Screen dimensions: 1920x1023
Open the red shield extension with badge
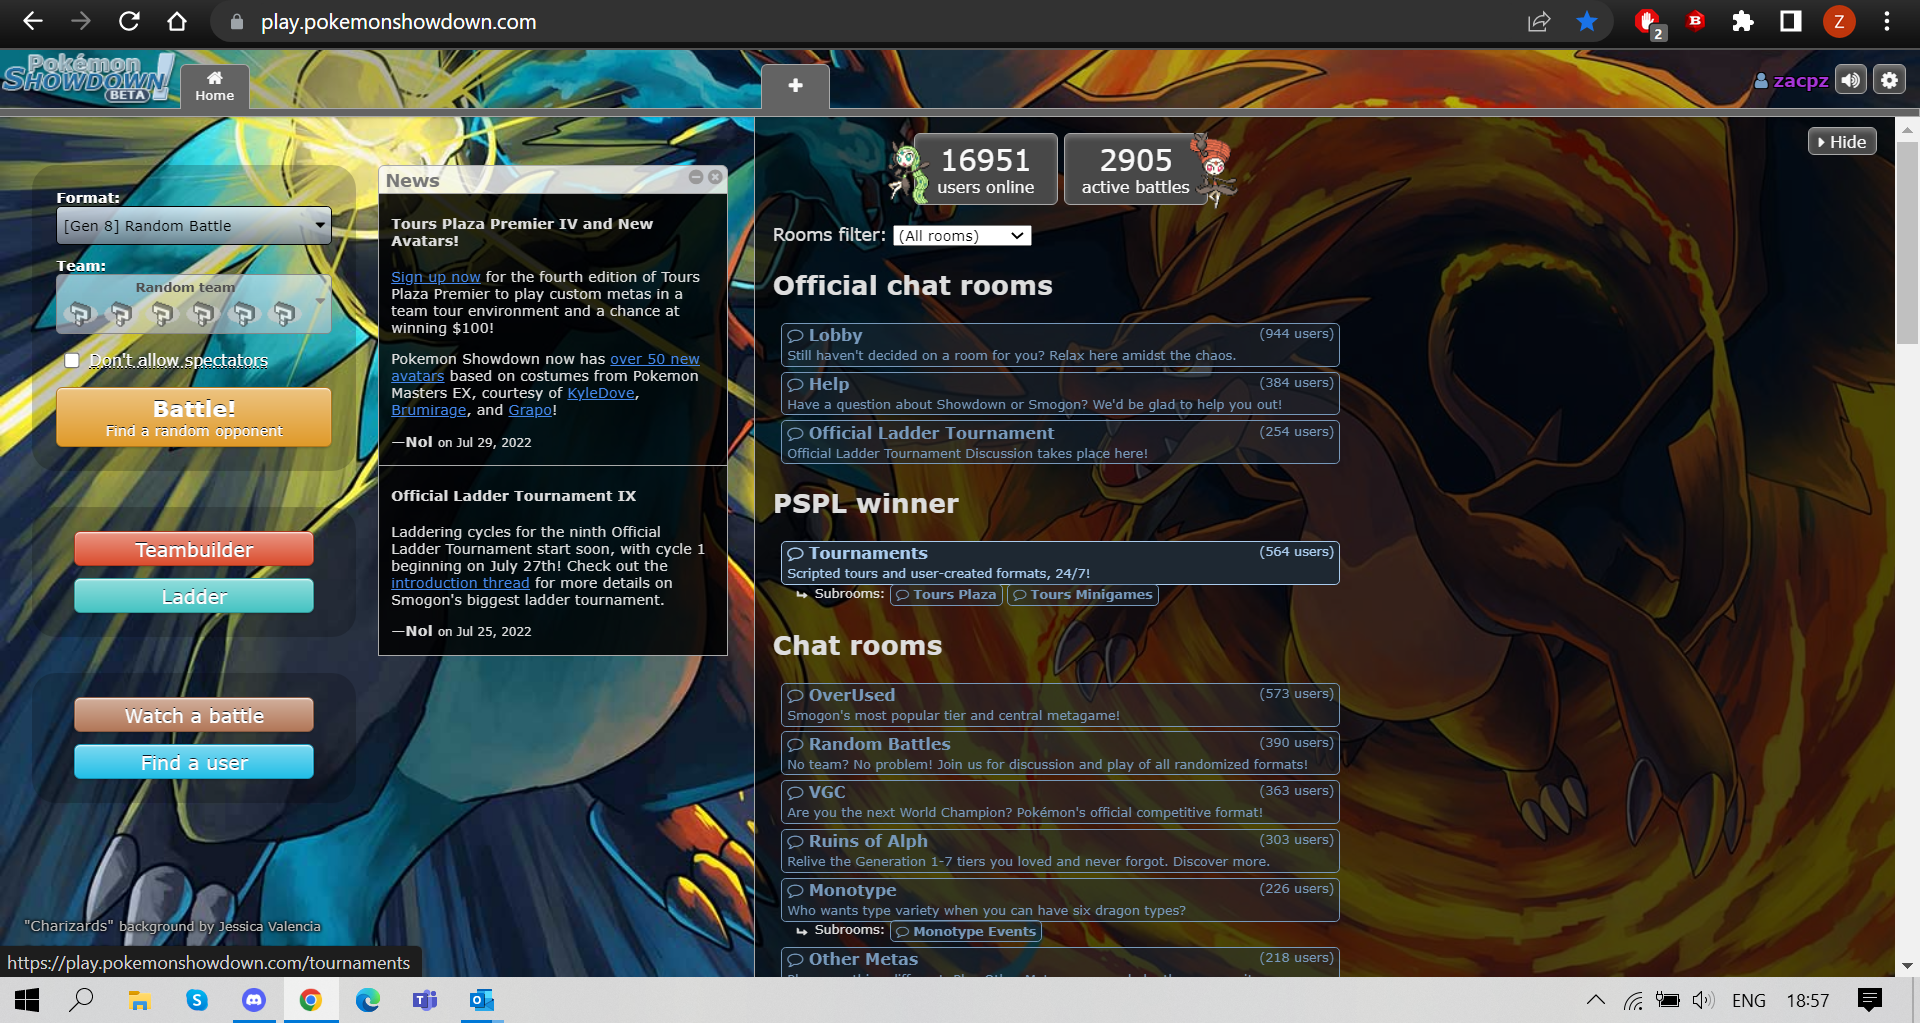pyautogui.click(x=1648, y=22)
